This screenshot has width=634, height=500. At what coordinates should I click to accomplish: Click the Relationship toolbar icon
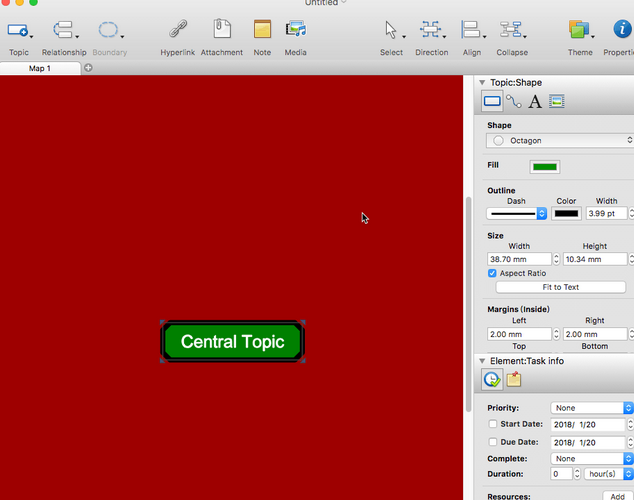pos(62,30)
